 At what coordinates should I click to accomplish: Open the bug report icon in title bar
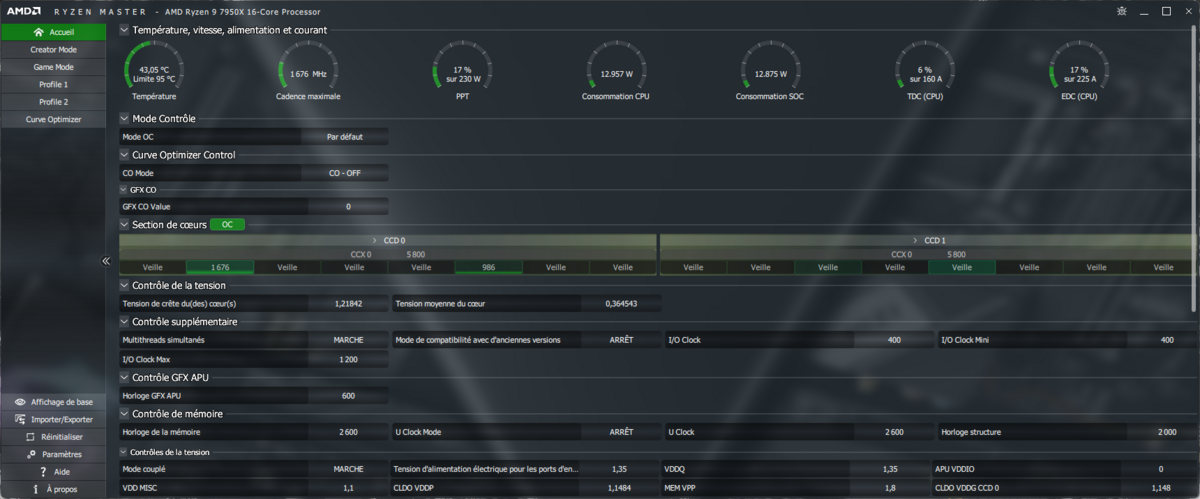point(1121,11)
